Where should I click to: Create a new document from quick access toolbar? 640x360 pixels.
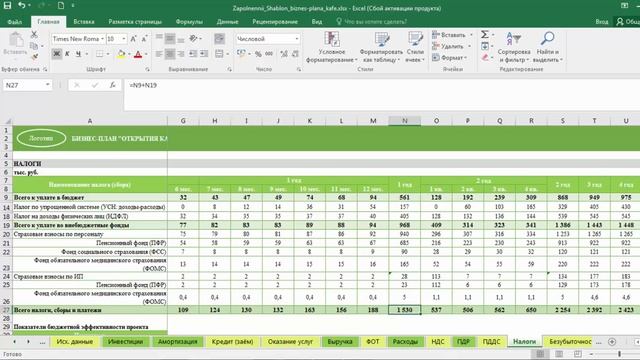pos(60,6)
